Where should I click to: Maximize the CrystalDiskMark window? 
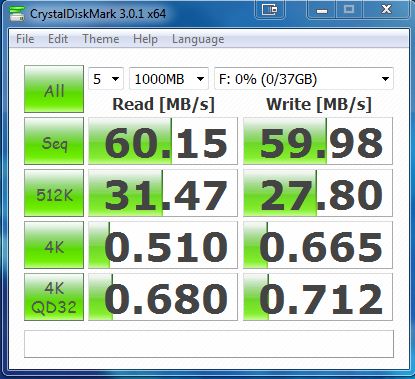point(349,9)
